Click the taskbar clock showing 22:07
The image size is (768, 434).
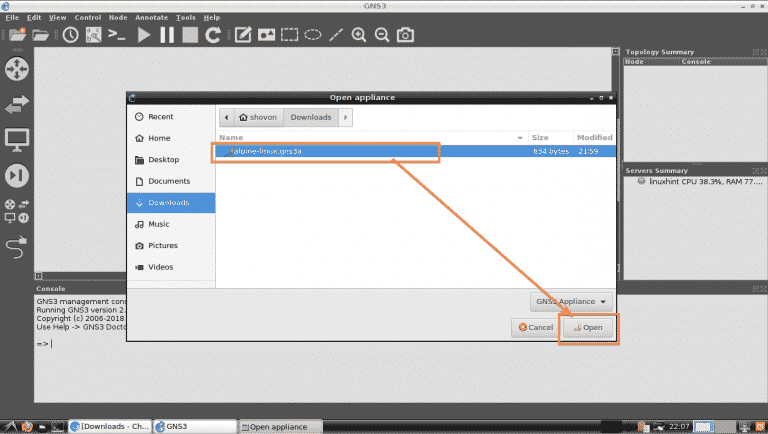pos(679,427)
